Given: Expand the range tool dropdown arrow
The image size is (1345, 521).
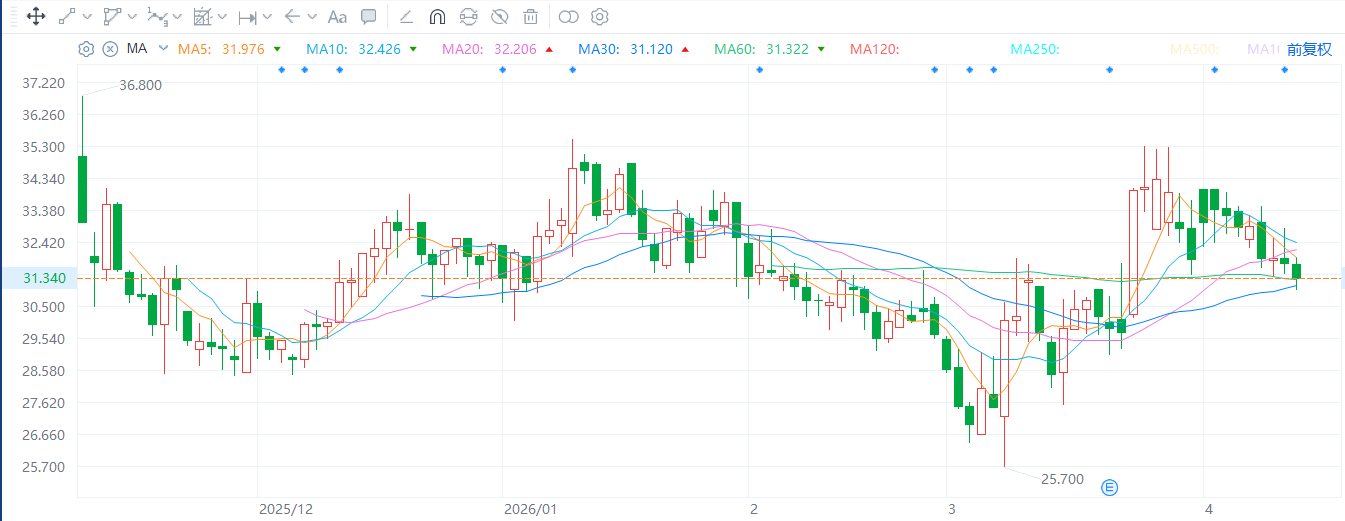Looking at the screenshot, I should point(267,17).
